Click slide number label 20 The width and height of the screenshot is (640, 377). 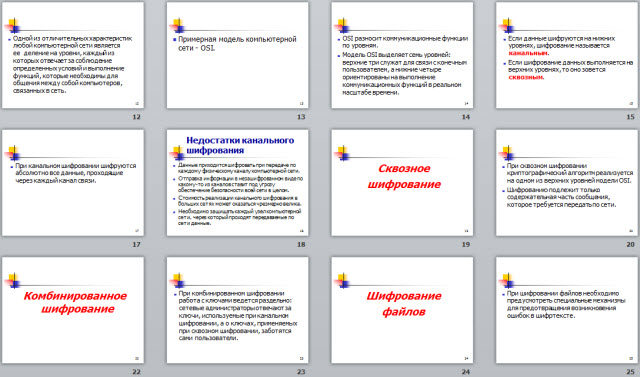(631, 244)
